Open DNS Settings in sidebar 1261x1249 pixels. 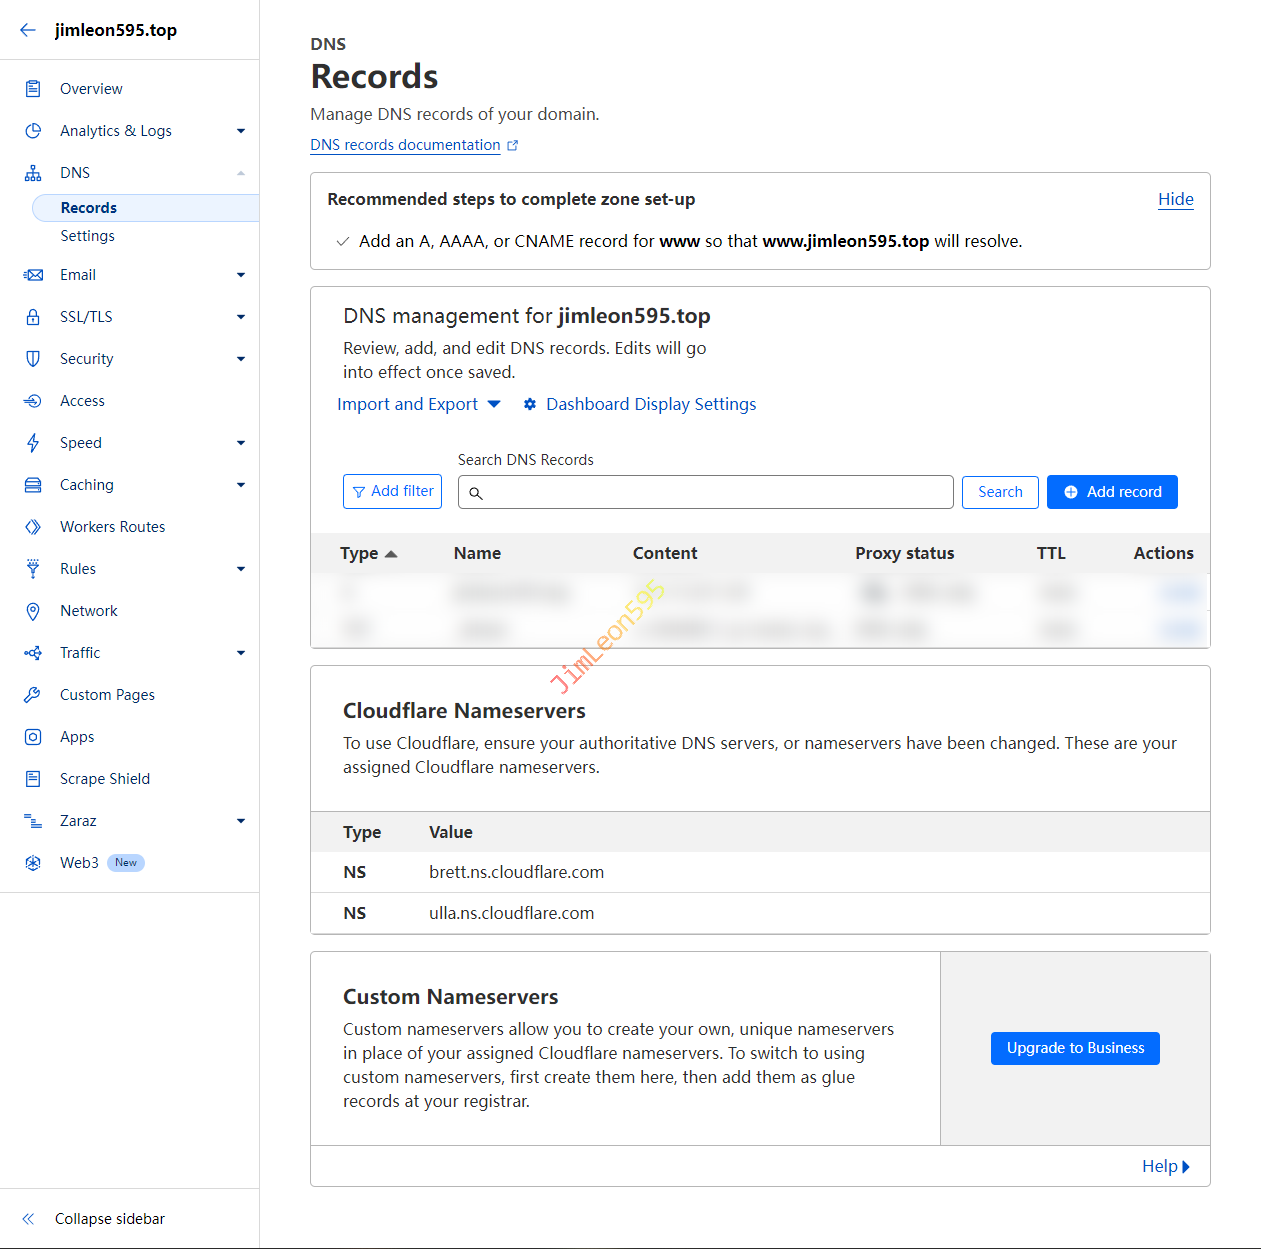pyautogui.click(x=87, y=236)
